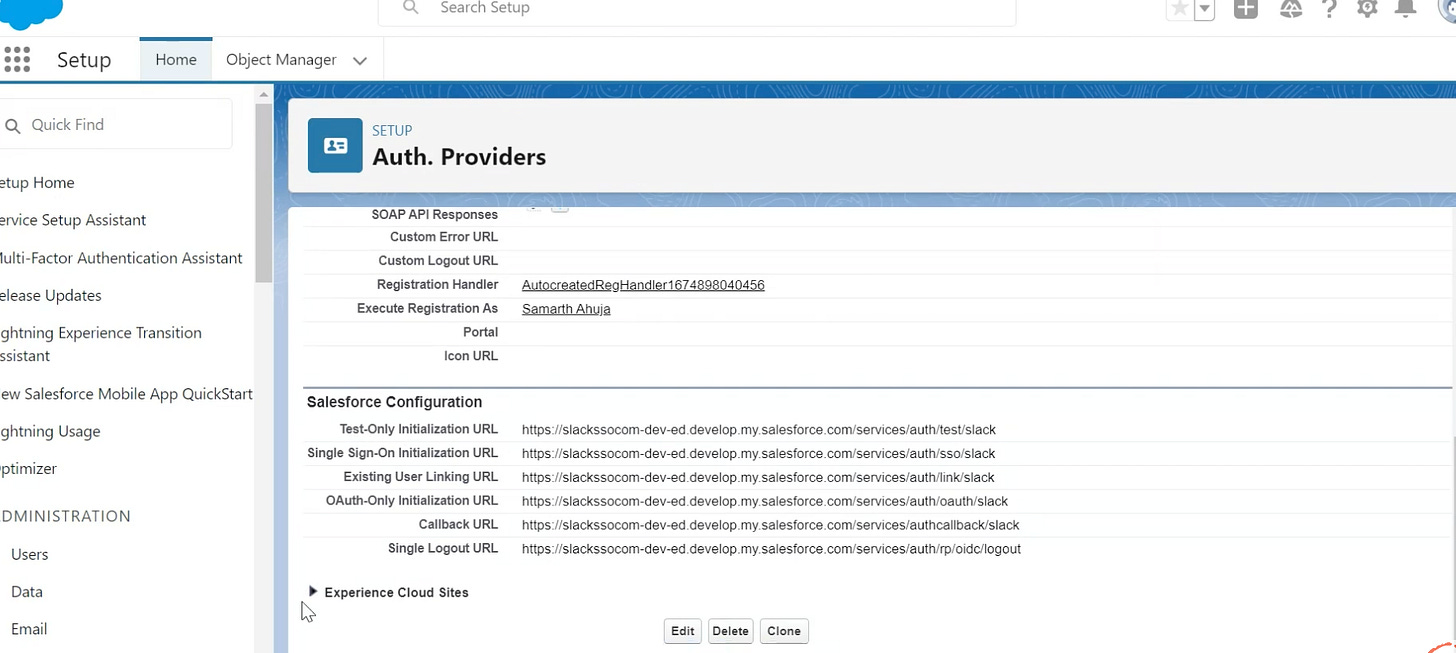Open the Object Manager tab
This screenshot has width=1456, height=653.
click(x=281, y=60)
